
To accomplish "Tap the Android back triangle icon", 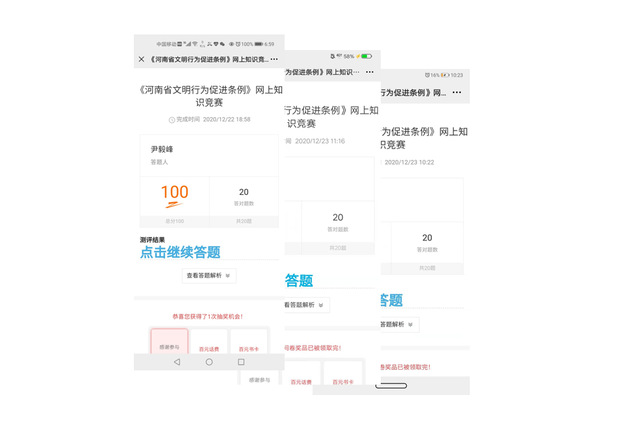I will 177,361.
